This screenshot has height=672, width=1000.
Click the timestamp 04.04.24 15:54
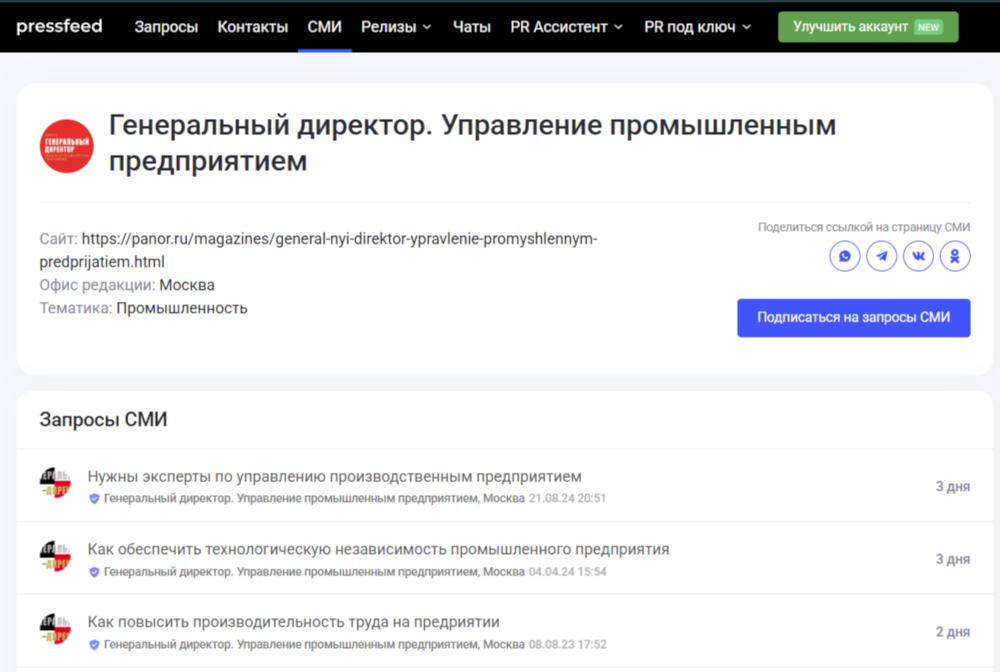(x=568, y=572)
